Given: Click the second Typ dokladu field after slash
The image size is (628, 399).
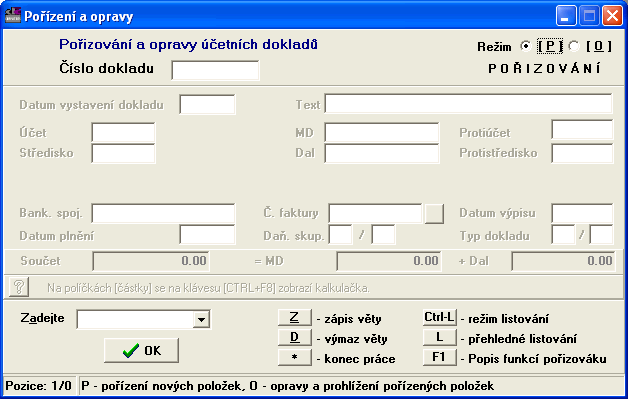Looking at the screenshot, I should coord(601,234).
